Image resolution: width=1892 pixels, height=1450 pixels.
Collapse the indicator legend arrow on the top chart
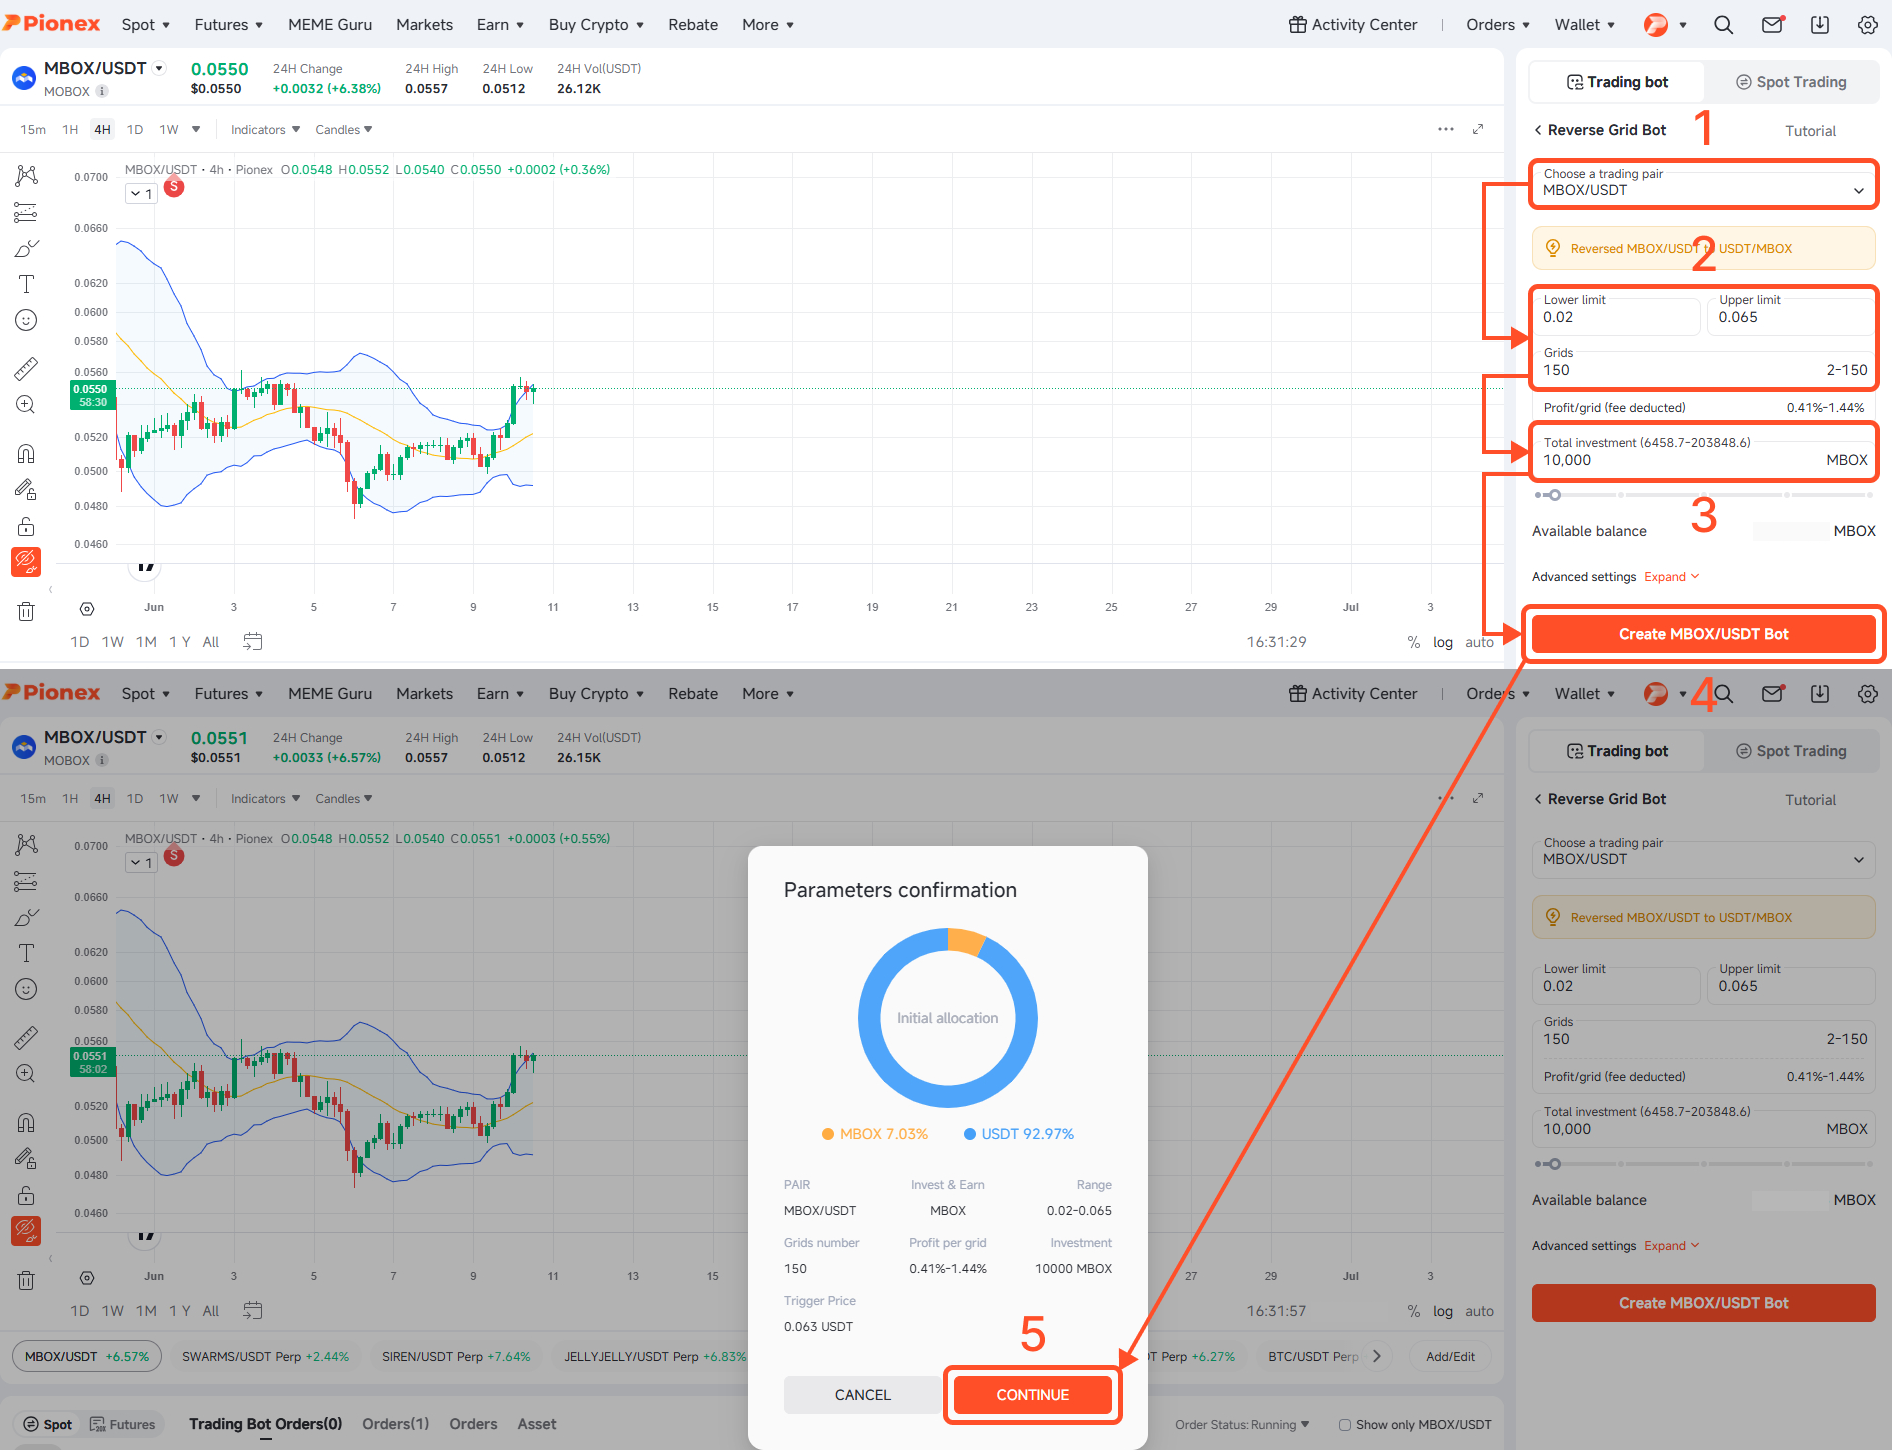coord(141,194)
